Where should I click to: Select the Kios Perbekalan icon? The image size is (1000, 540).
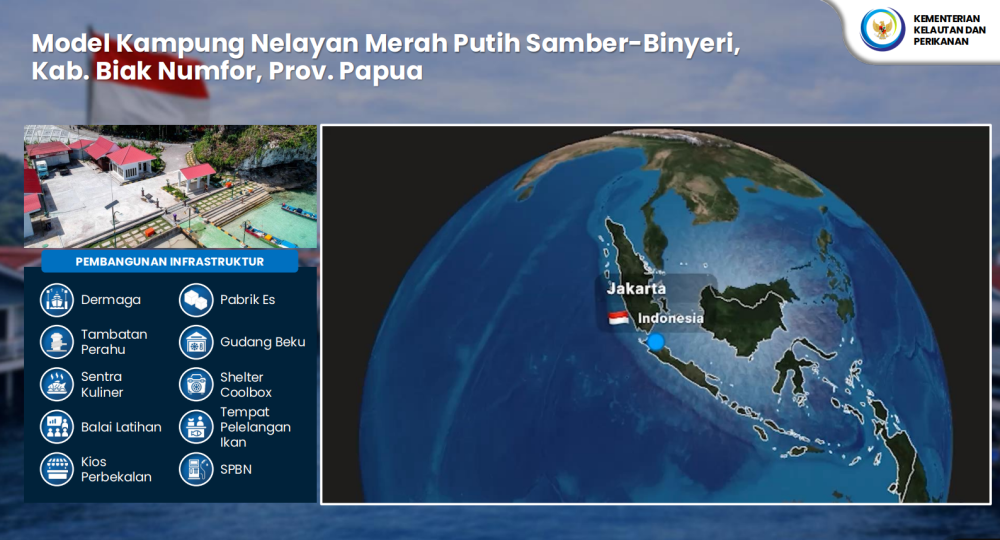57,469
